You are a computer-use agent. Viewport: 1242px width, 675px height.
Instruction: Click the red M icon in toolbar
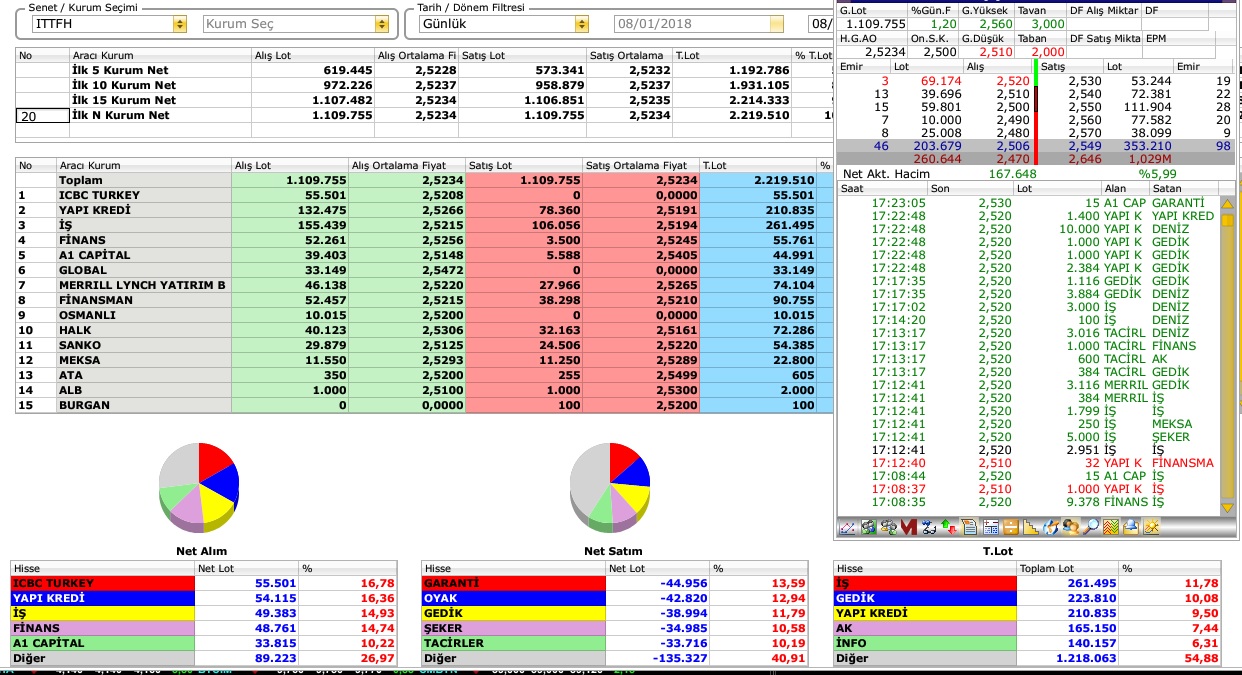coord(909,527)
